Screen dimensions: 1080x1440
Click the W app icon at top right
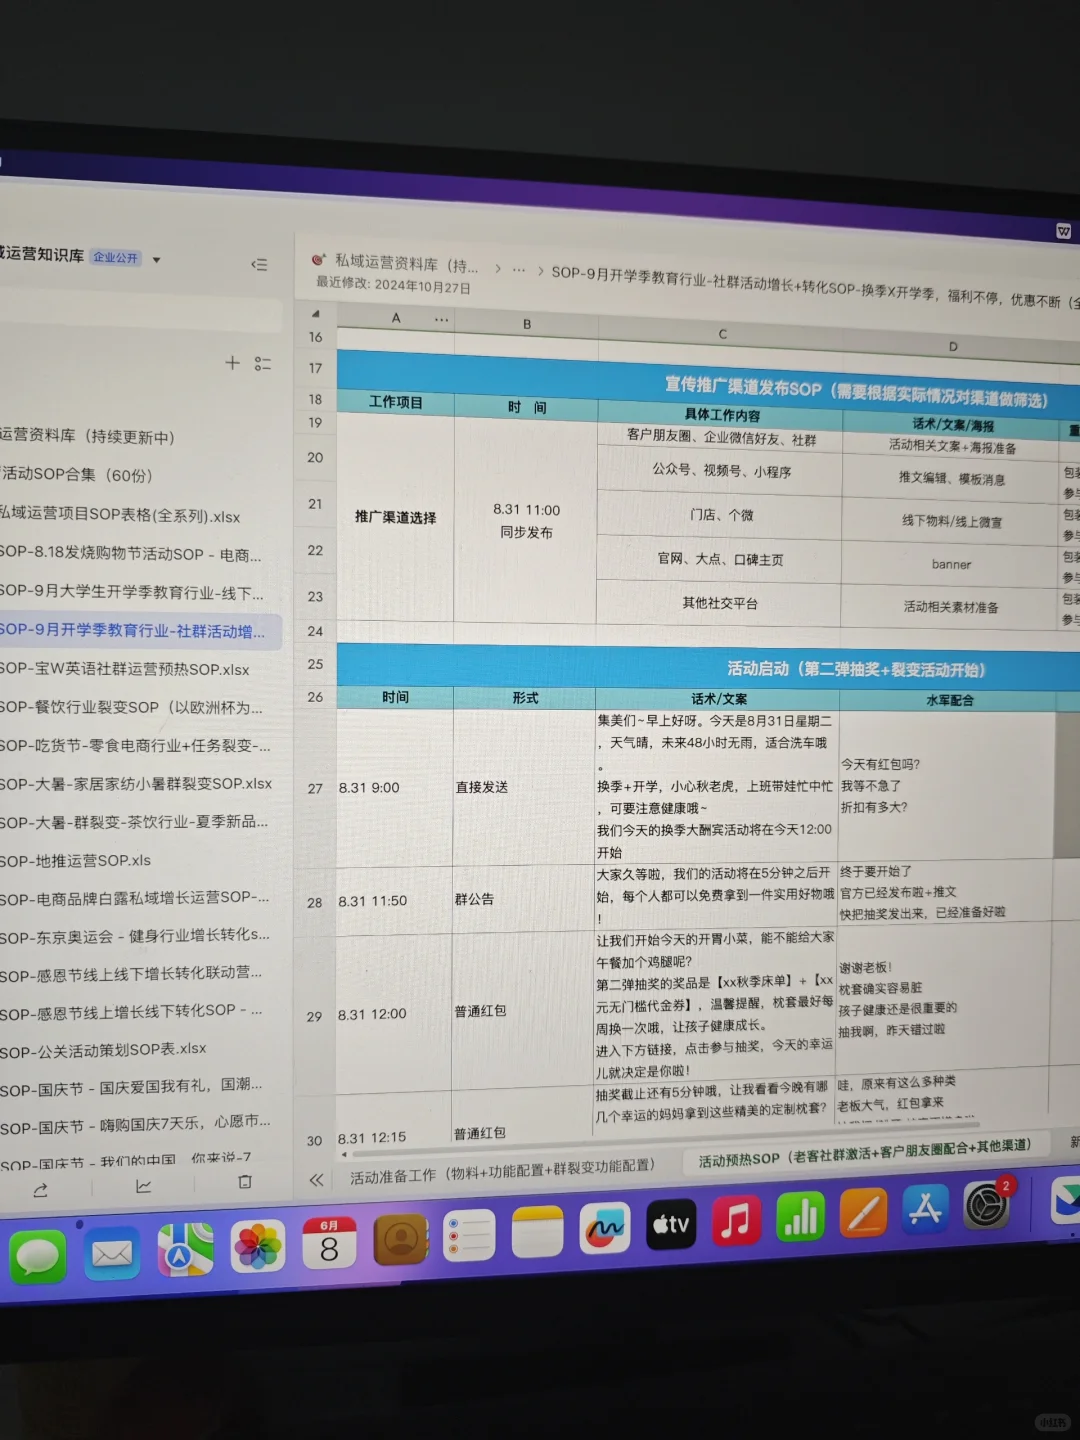[x=1065, y=229]
